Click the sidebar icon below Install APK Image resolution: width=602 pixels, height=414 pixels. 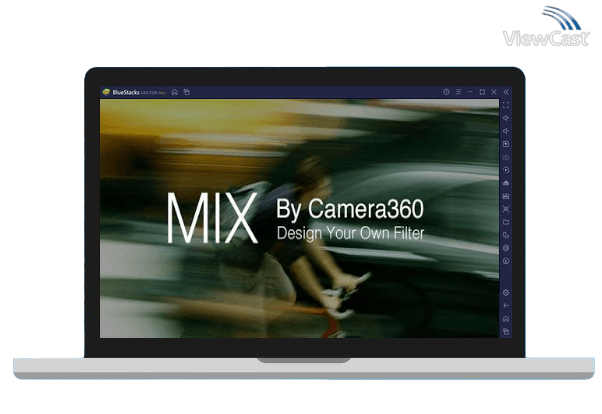506,196
